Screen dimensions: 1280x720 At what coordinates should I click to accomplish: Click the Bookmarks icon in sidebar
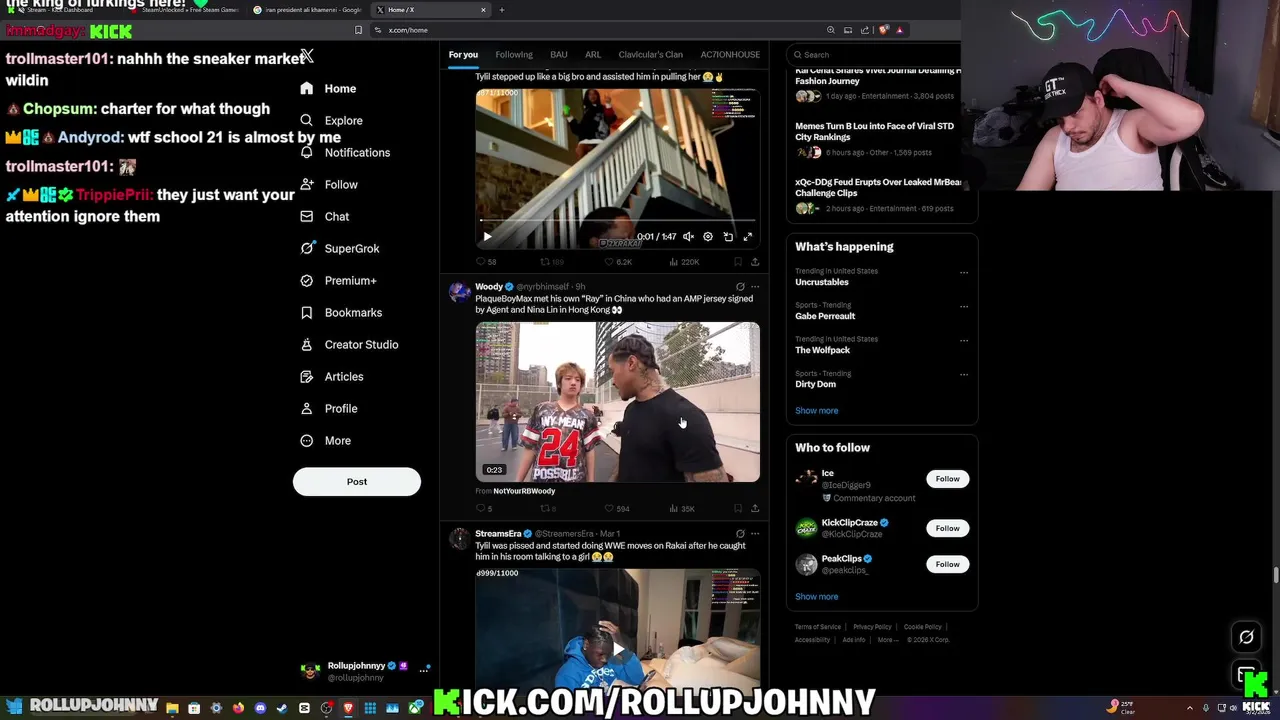point(306,312)
